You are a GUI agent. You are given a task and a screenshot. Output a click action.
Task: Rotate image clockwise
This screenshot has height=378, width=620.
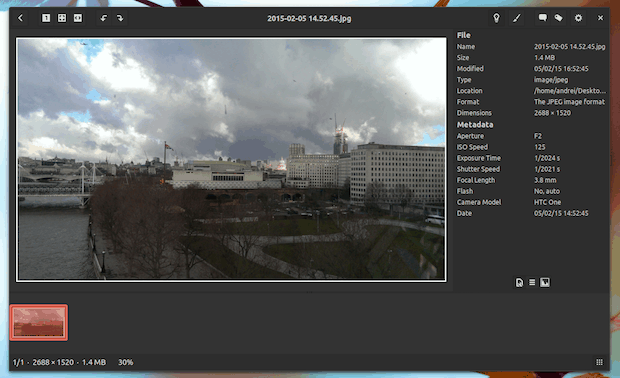120,18
